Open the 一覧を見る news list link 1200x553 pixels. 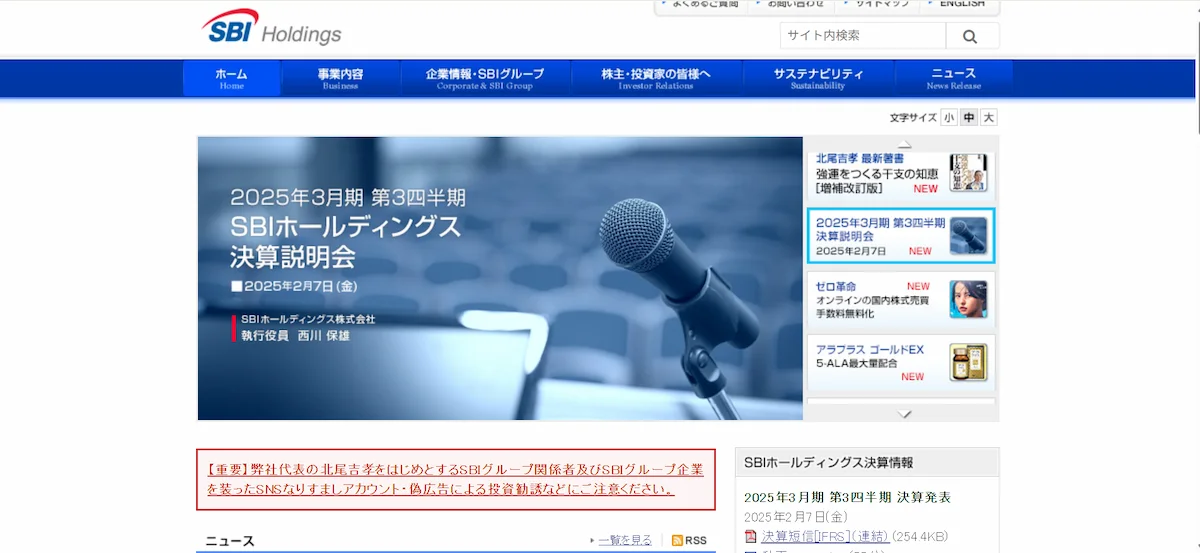pyautogui.click(x=625, y=540)
